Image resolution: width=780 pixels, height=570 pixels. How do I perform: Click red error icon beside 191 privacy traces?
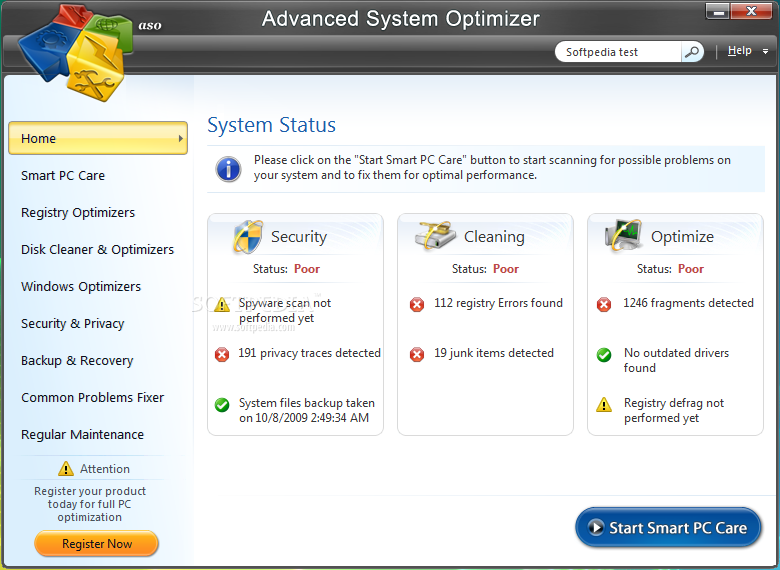pos(222,354)
